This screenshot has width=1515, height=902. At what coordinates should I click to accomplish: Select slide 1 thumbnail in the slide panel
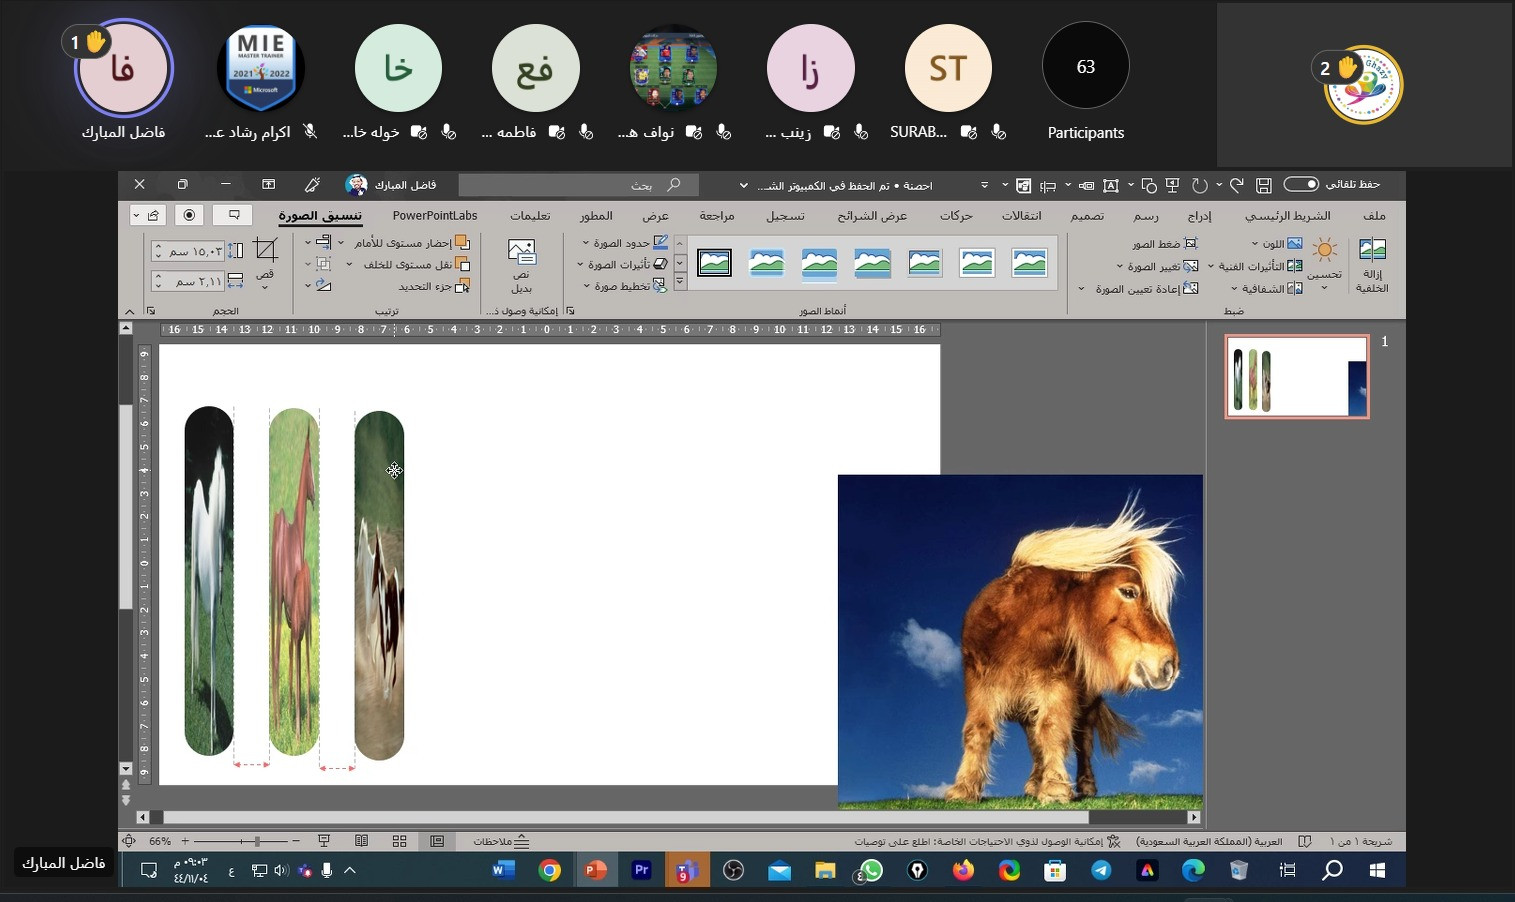(x=1297, y=376)
